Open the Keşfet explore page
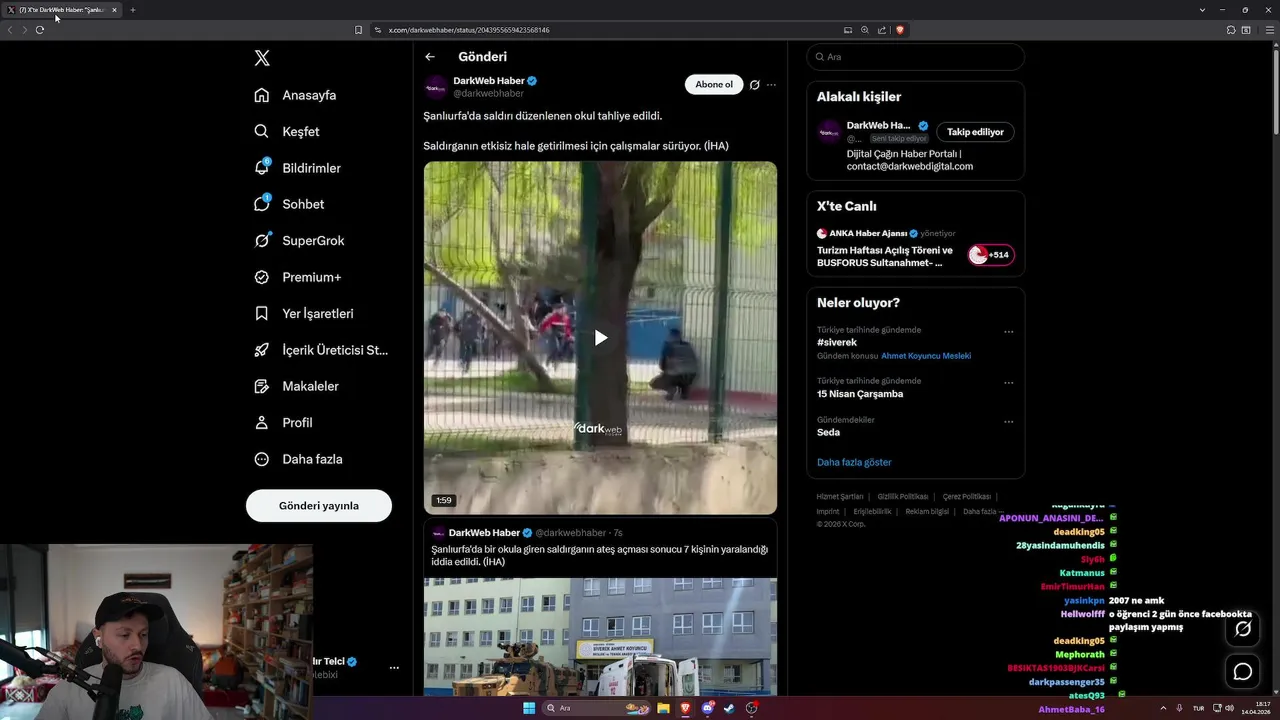The width and height of the screenshot is (1280, 720). [287, 131]
